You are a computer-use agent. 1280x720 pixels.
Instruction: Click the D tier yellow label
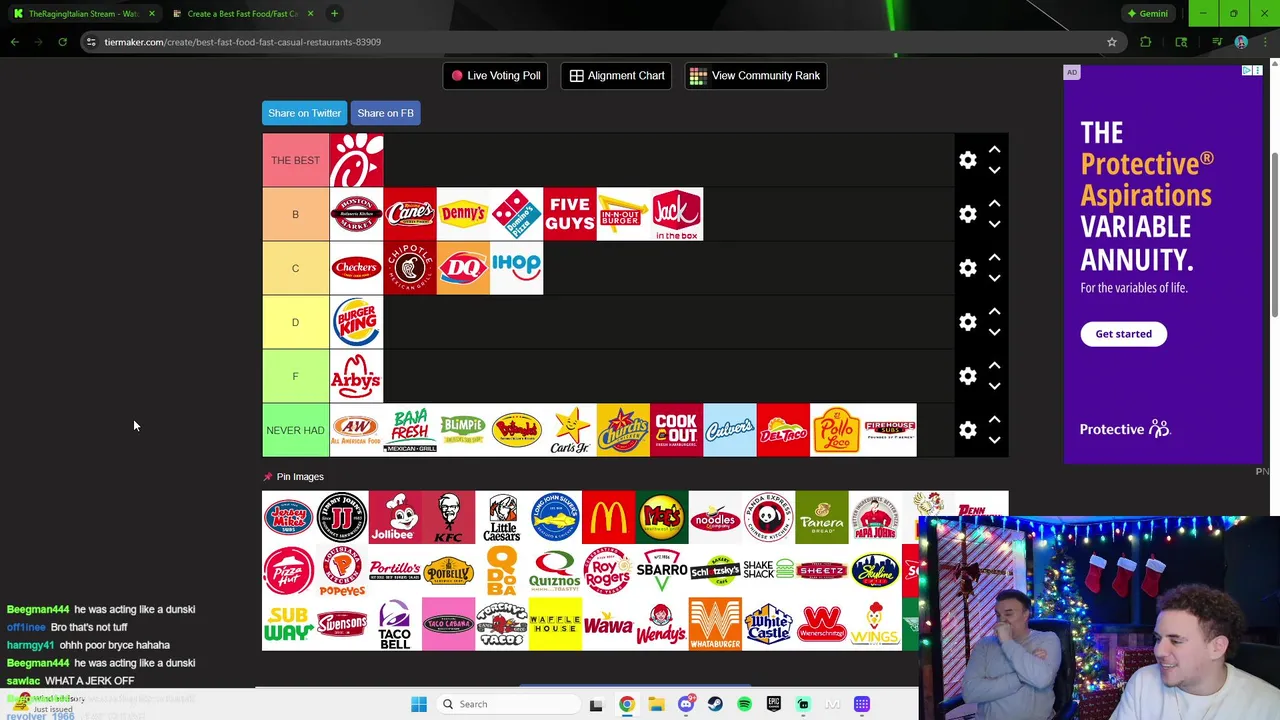tap(295, 322)
